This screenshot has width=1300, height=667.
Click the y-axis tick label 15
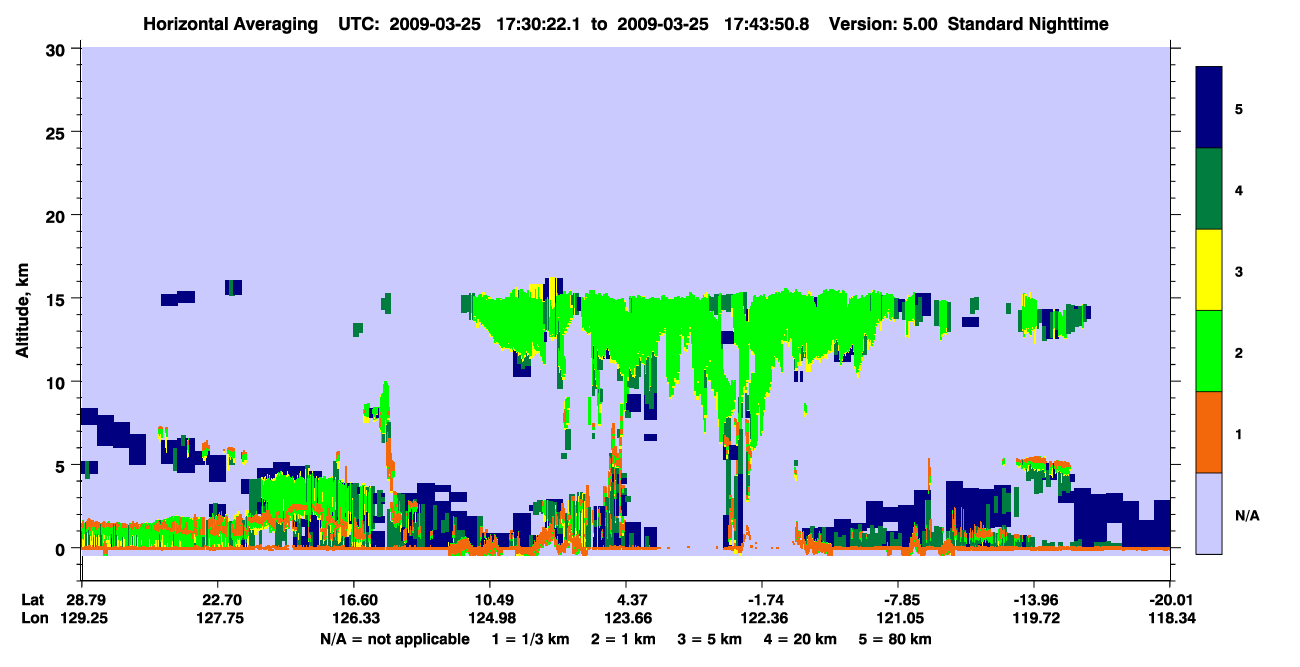[58, 299]
